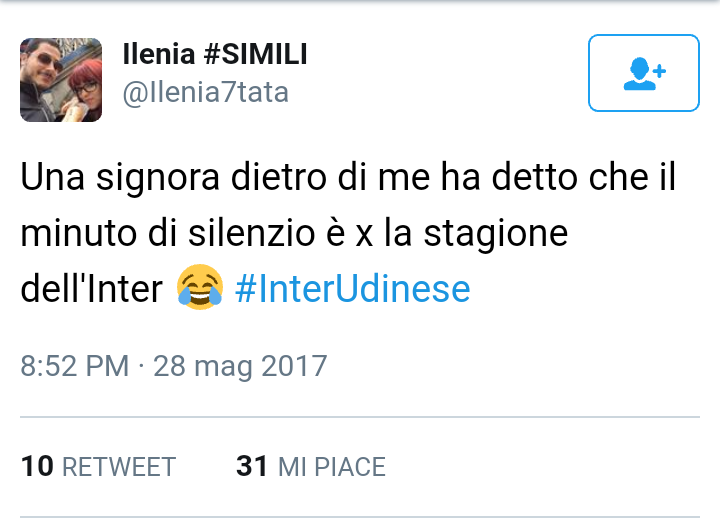Click the display name Ilenia #SIMILI
720x520 pixels.
(214, 56)
